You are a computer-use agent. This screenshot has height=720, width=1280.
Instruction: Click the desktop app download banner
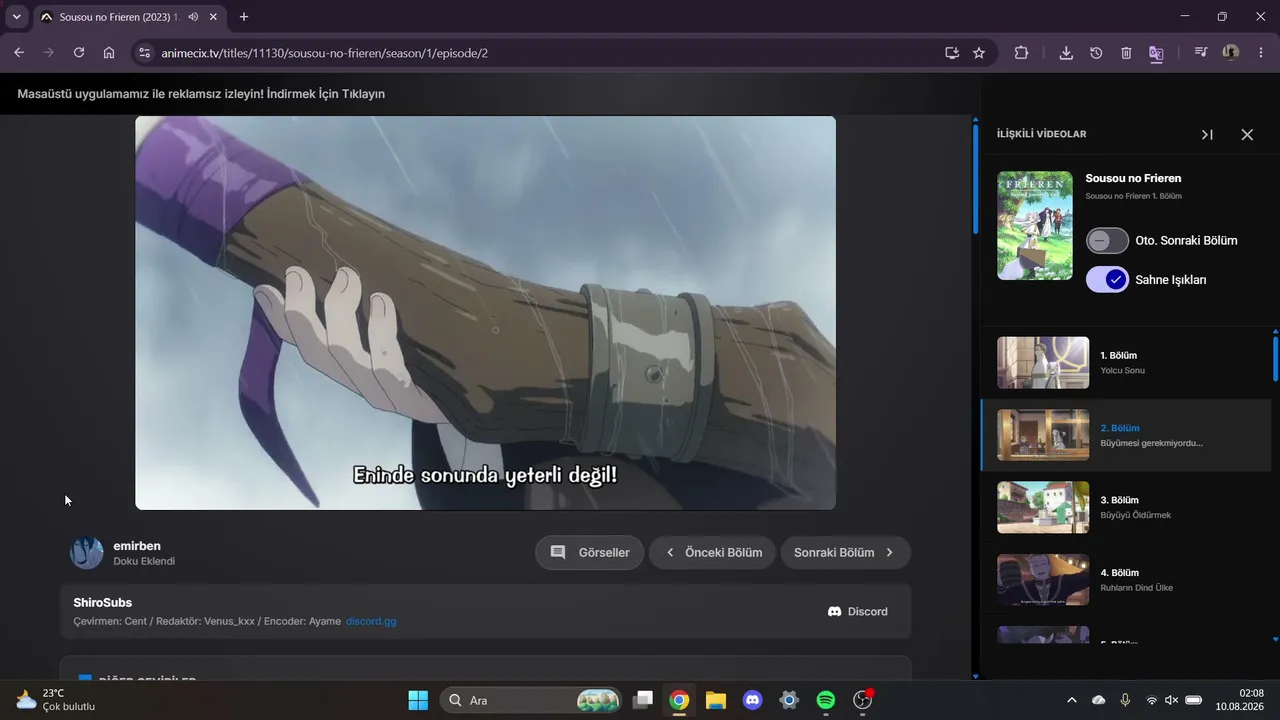201,94
